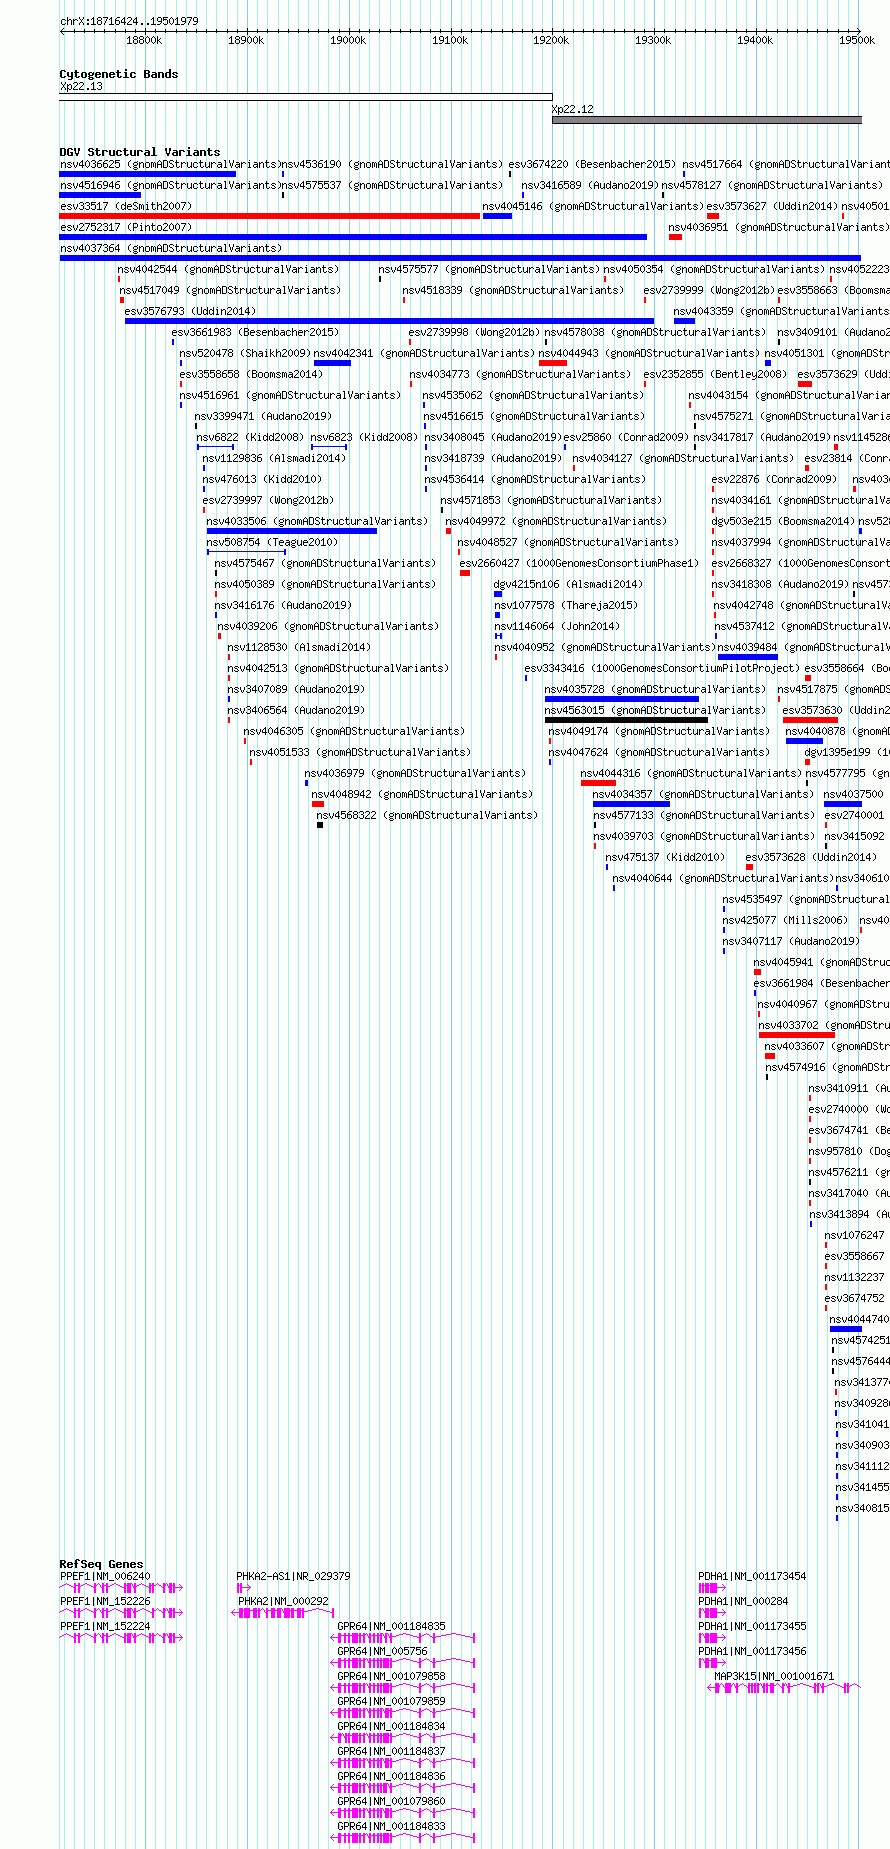Viewport: 890px width, 1849px height.
Task: Click the long red bar under esv33517
Action: pos(270,216)
